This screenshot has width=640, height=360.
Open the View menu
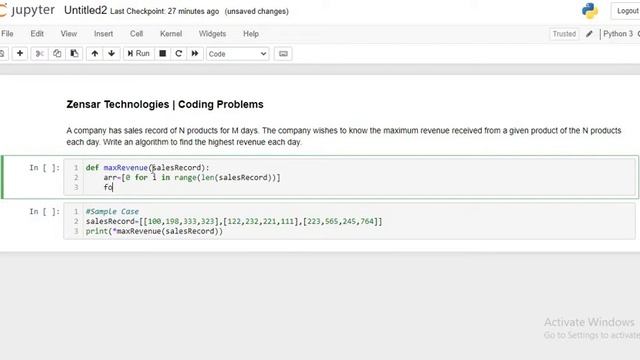69,34
